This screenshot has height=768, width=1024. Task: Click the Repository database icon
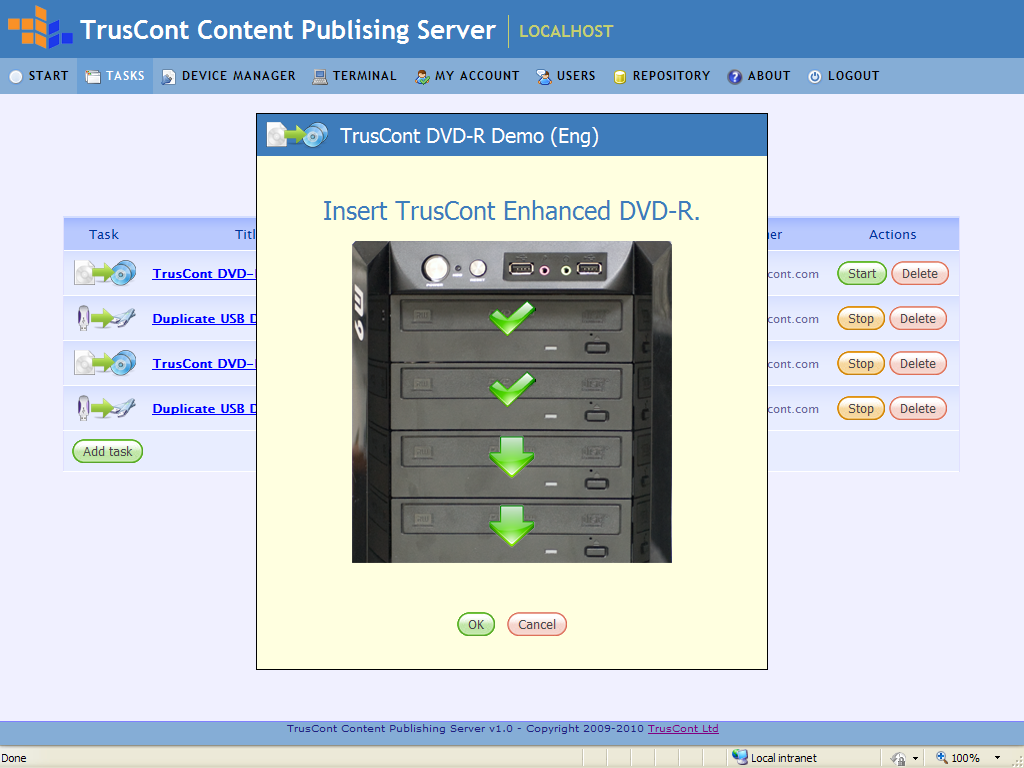point(620,77)
